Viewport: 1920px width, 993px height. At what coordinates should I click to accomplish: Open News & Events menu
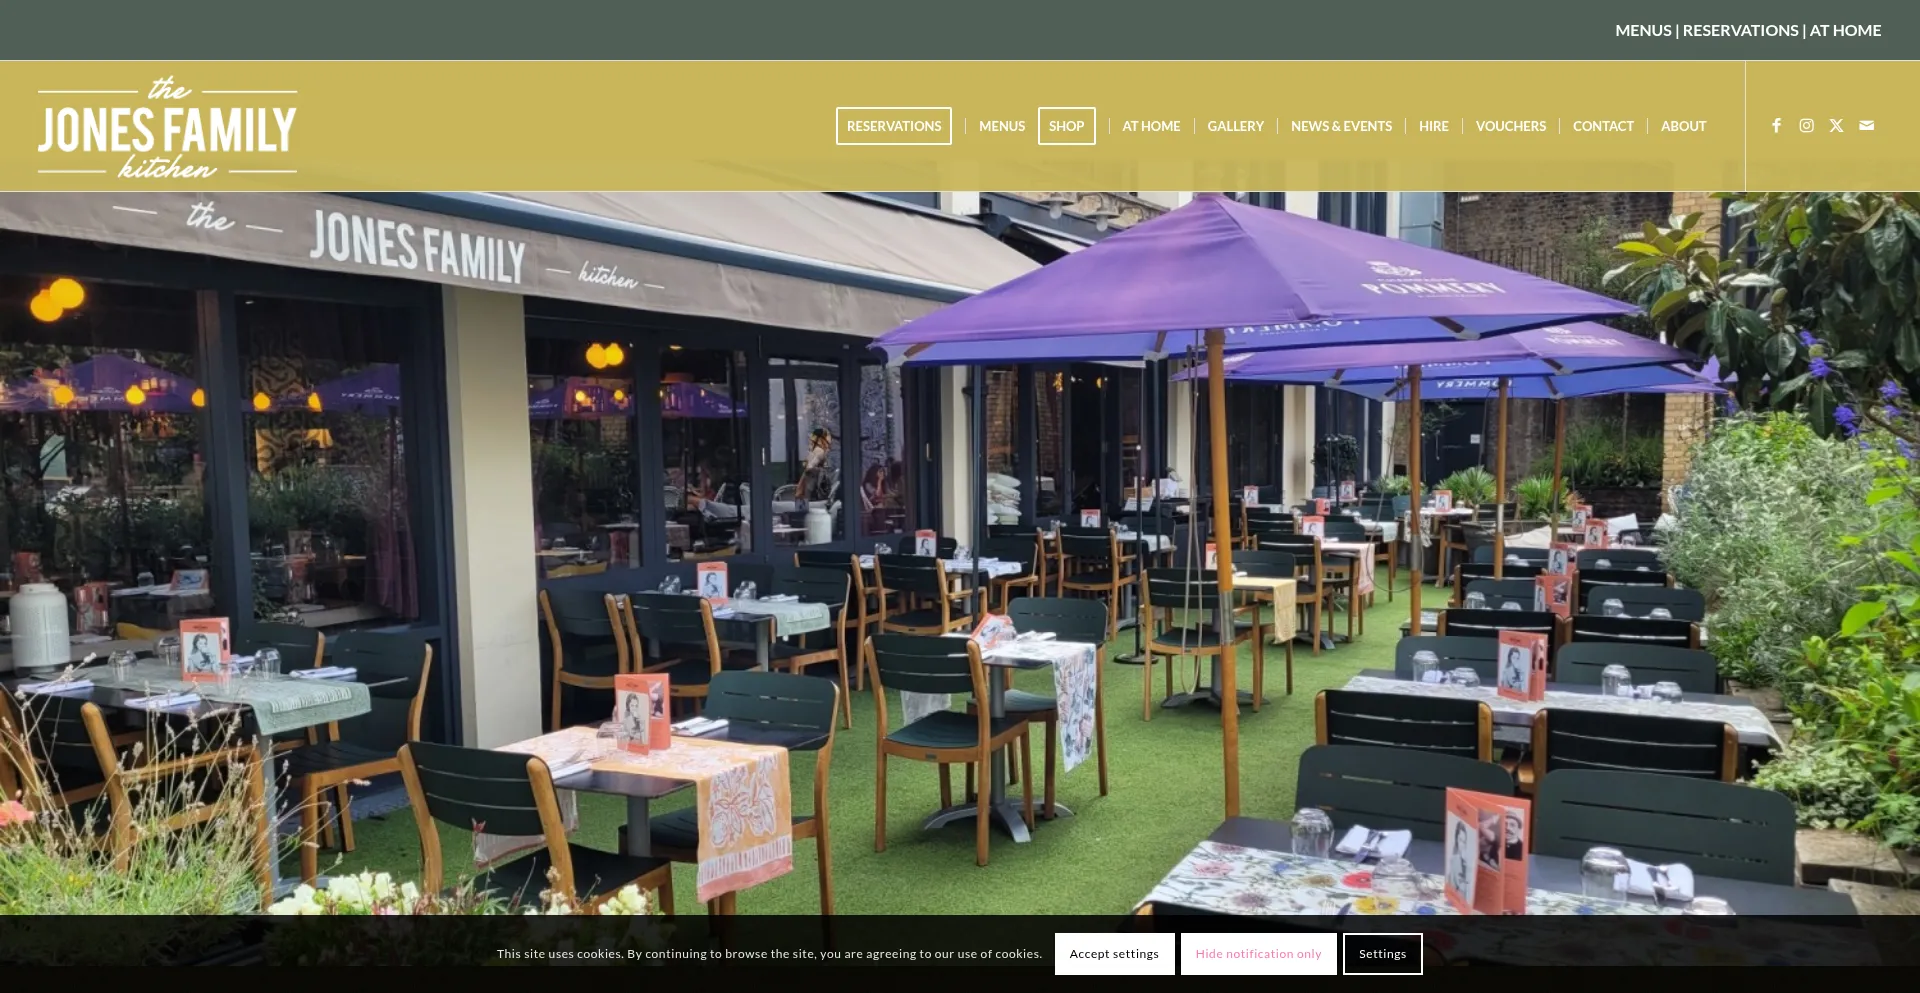[x=1341, y=126]
